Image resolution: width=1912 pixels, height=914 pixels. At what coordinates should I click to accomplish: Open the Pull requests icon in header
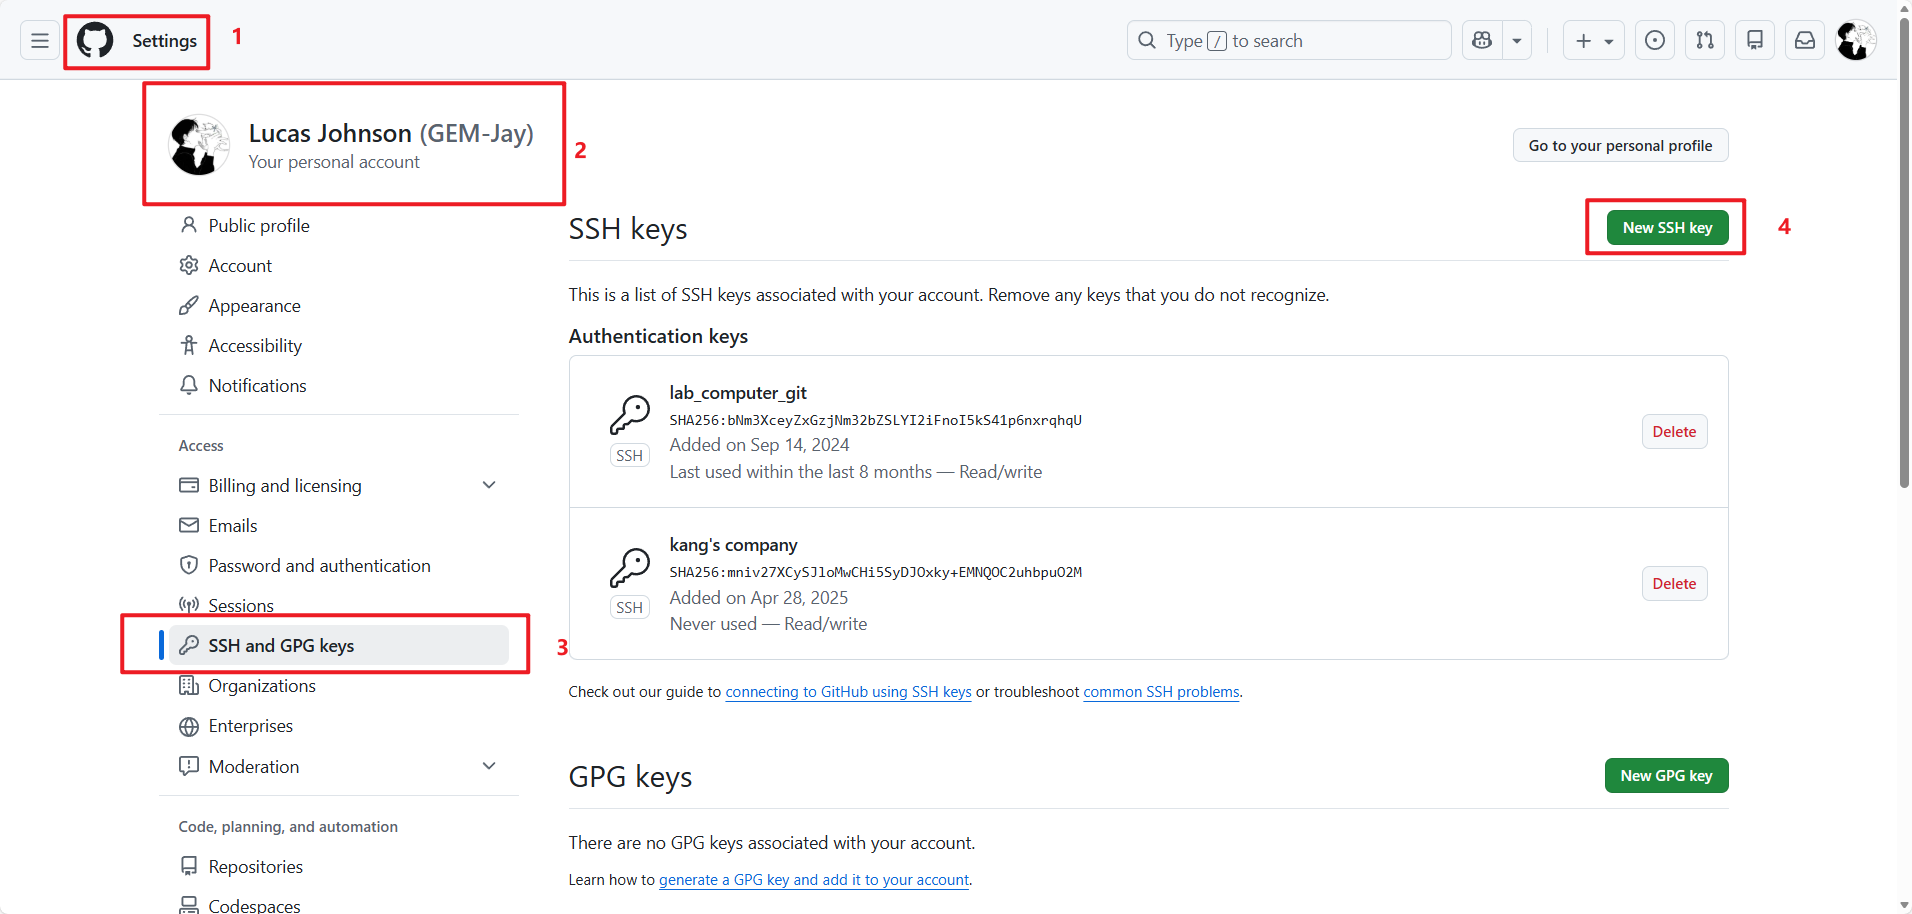click(1705, 41)
